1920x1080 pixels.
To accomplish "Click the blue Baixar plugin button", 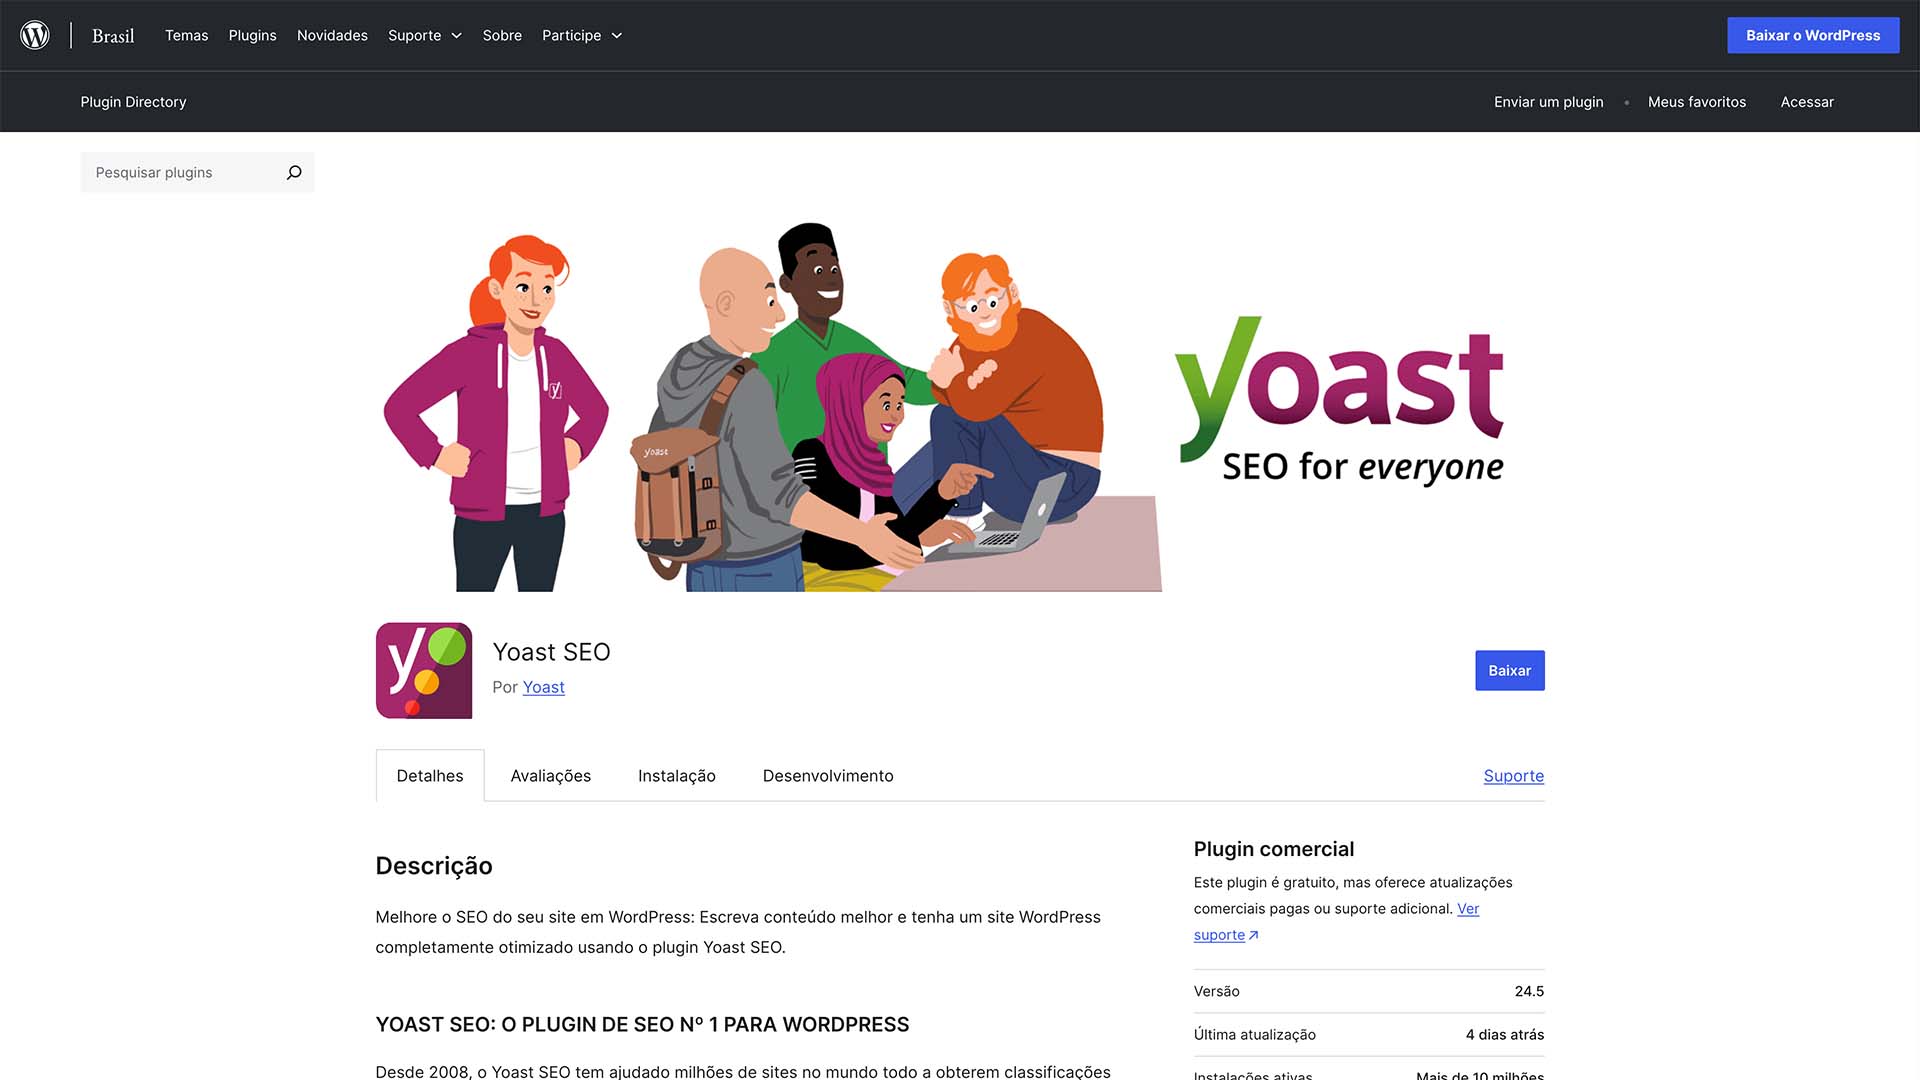I will tap(1509, 670).
